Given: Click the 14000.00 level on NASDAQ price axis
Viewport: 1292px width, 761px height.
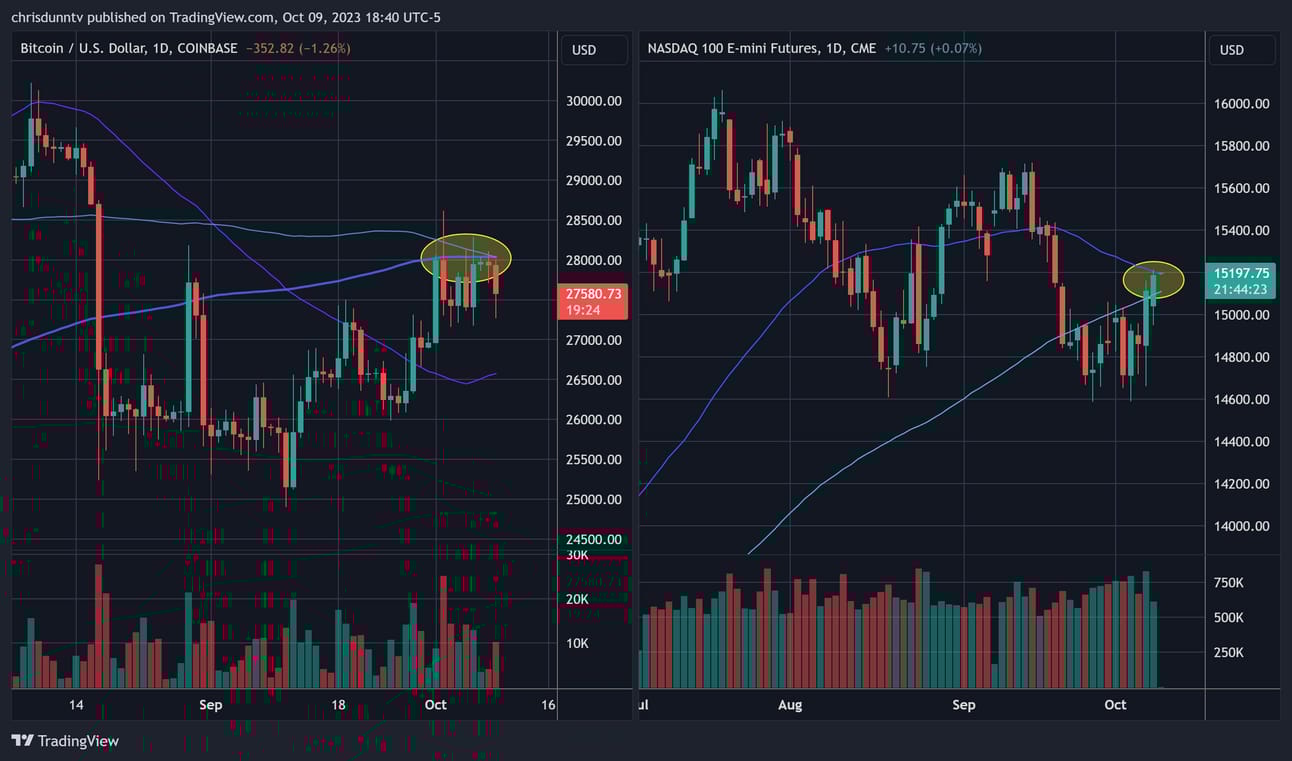Looking at the screenshot, I should [x=1241, y=526].
